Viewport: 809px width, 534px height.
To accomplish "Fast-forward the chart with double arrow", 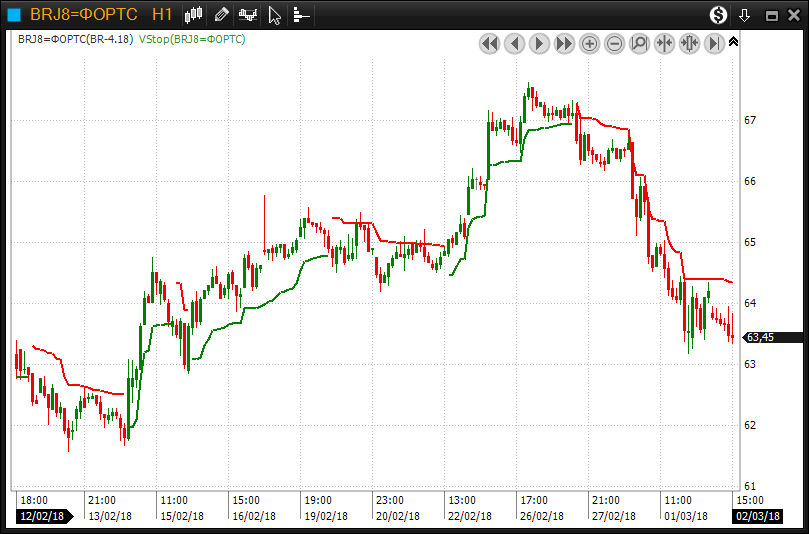I will (x=564, y=43).
